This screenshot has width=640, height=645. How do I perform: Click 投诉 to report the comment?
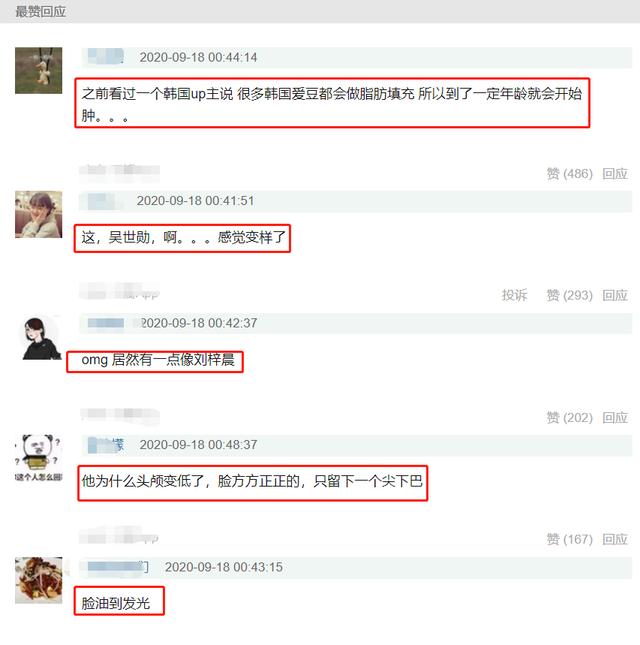click(x=514, y=295)
